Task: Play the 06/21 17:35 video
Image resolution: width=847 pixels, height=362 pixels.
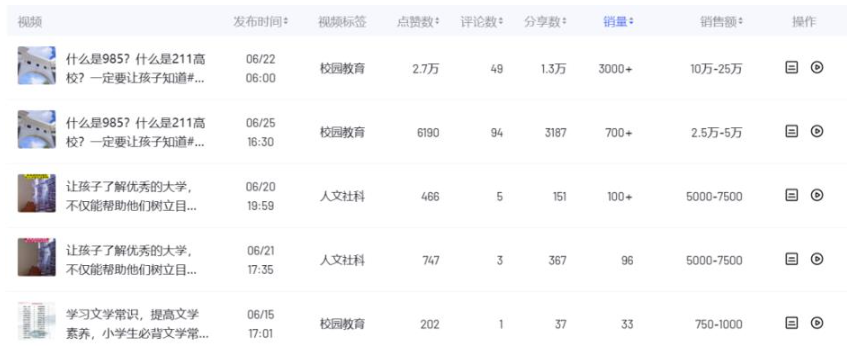Action: 817,259
